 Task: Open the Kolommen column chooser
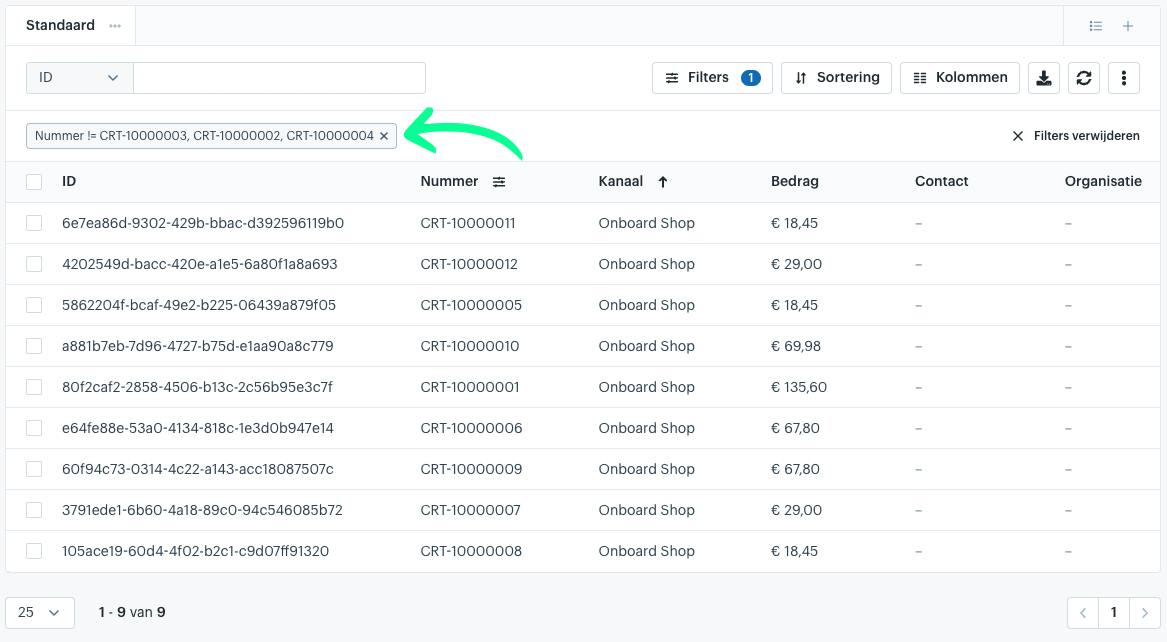959,78
